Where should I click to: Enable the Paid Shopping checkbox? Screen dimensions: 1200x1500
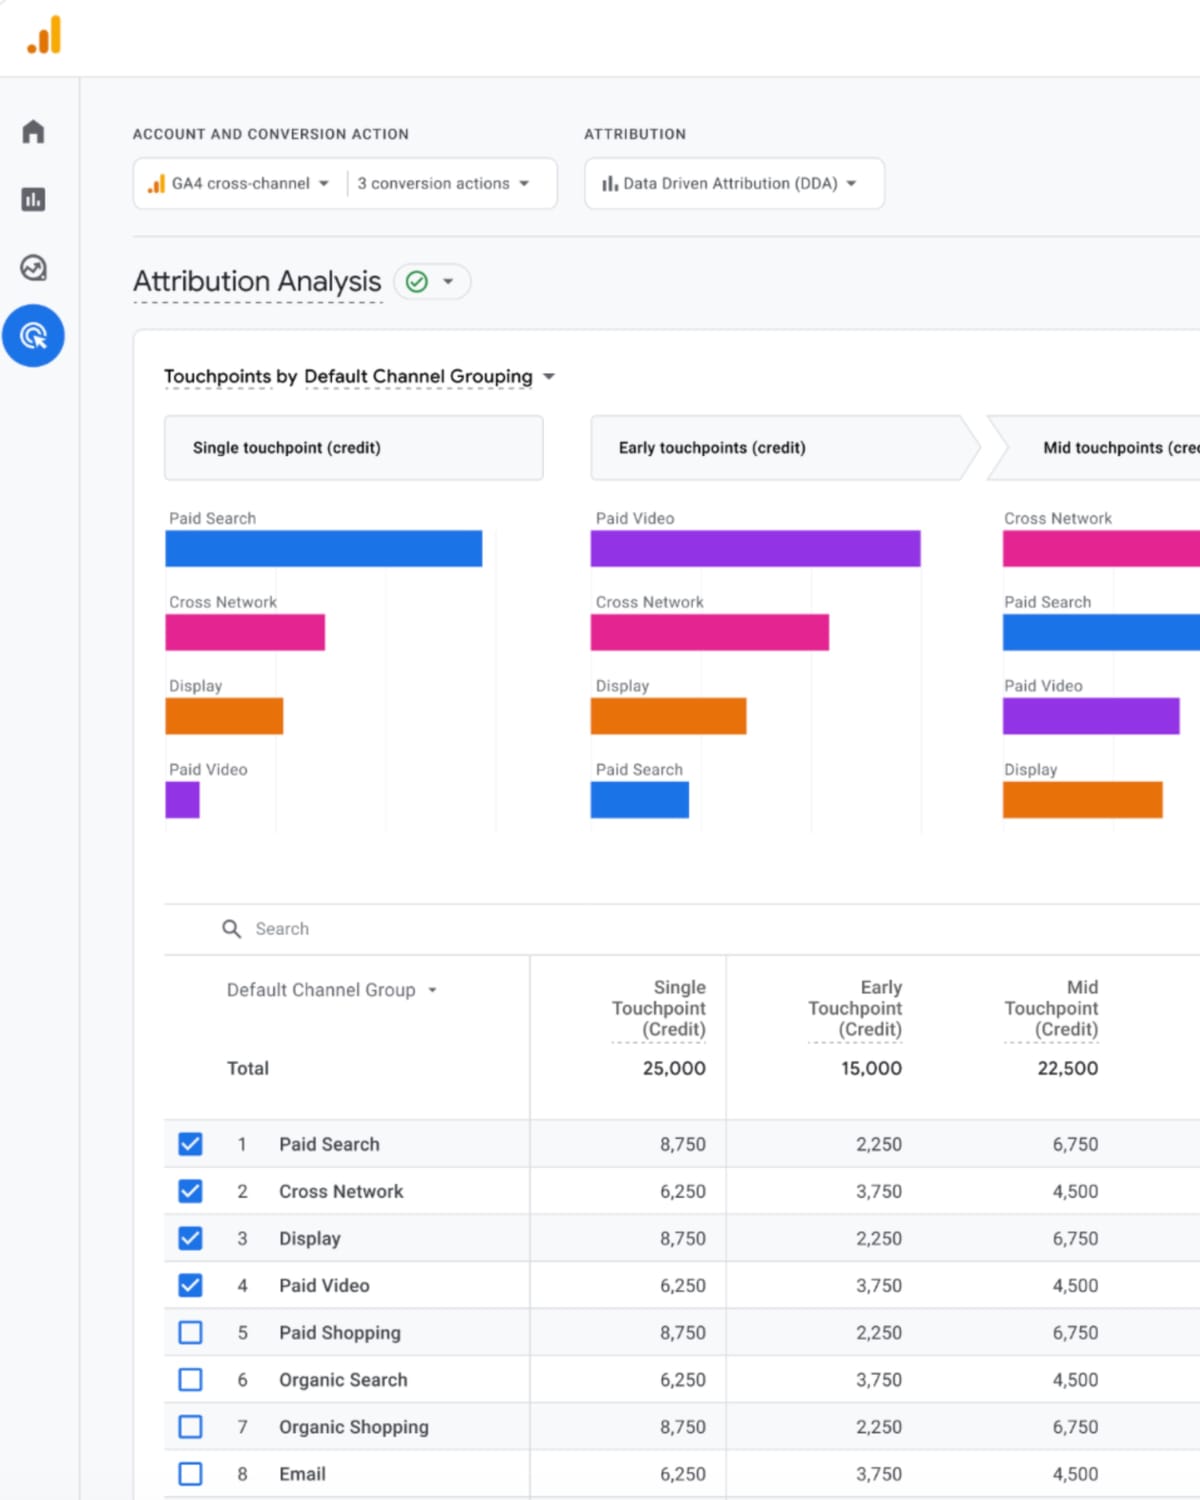190,1332
